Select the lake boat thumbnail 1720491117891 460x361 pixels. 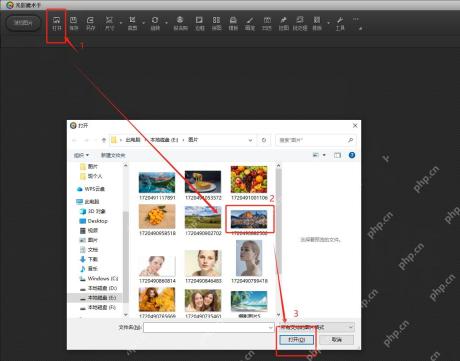click(x=157, y=182)
